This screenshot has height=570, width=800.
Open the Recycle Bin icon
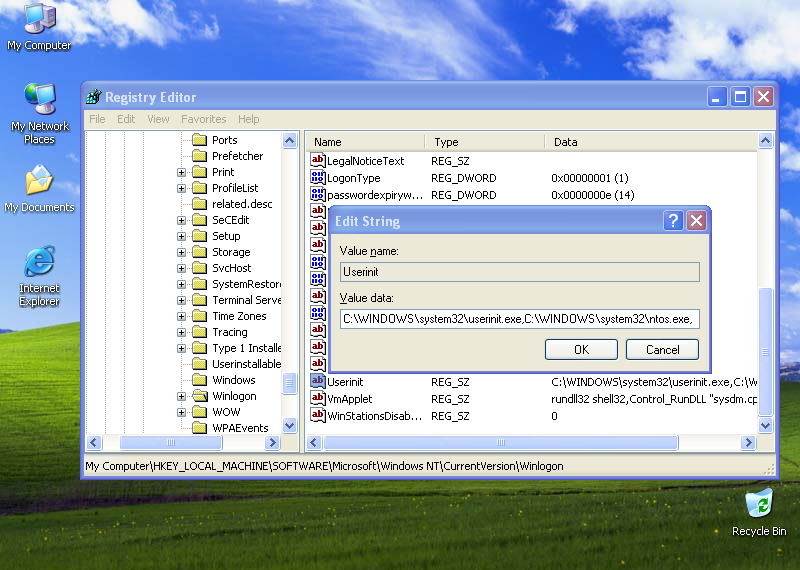point(759,512)
